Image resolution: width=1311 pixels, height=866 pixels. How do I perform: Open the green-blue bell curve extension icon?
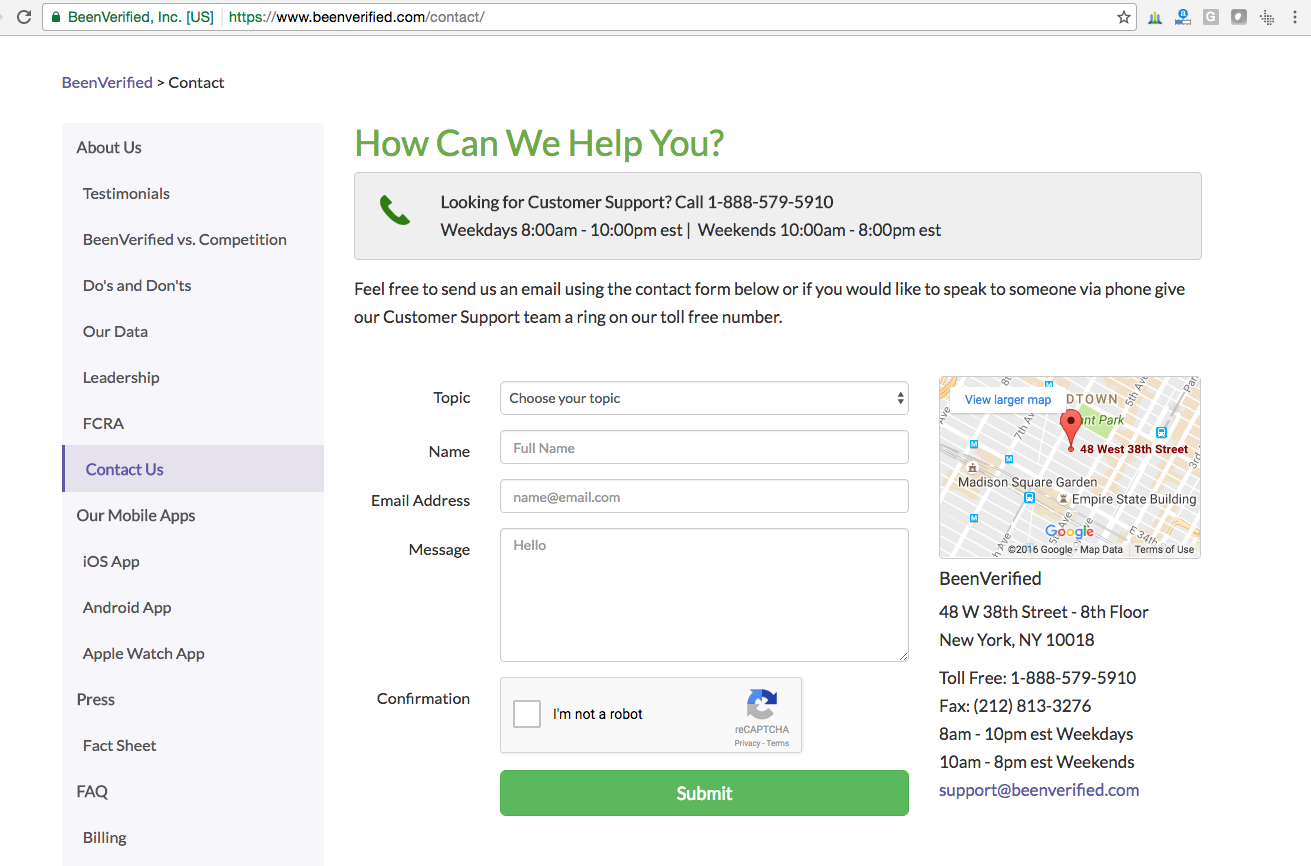pyautogui.click(x=1155, y=17)
